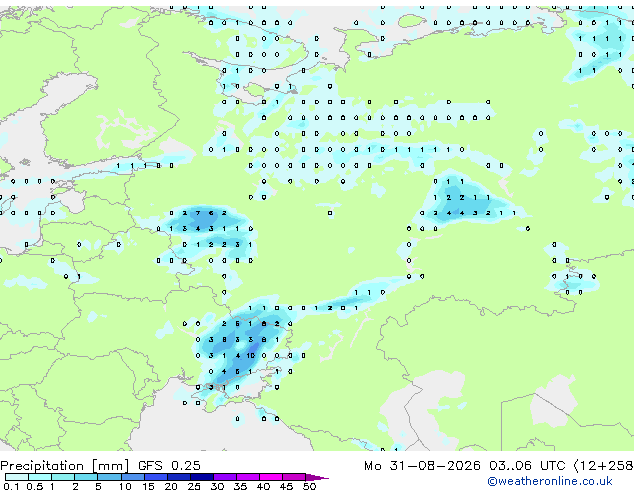
Task: Click the '20' legend scale label
Action: pyautogui.click(x=171, y=486)
